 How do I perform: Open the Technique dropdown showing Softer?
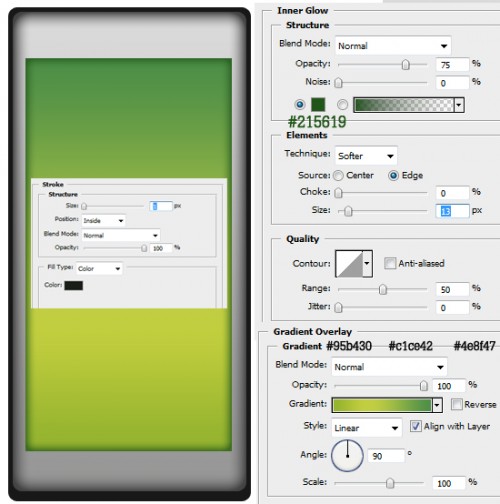[x=366, y=156]
